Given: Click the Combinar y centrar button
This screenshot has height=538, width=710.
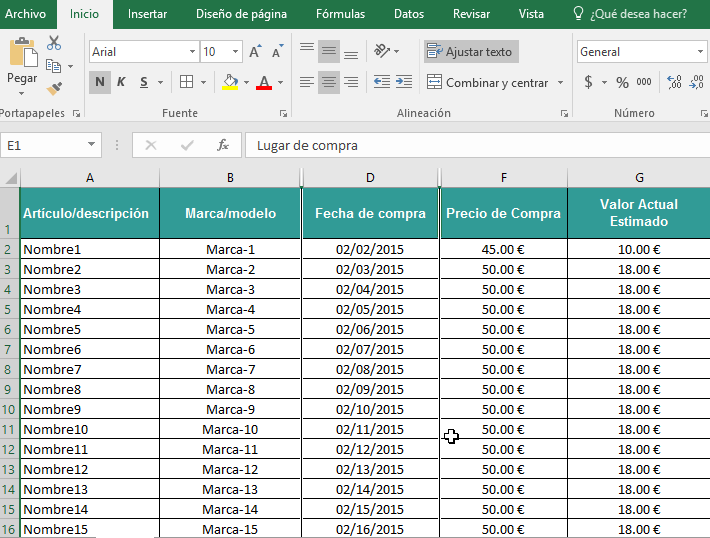Looking at the screenshot, I should tap(488, 82).
